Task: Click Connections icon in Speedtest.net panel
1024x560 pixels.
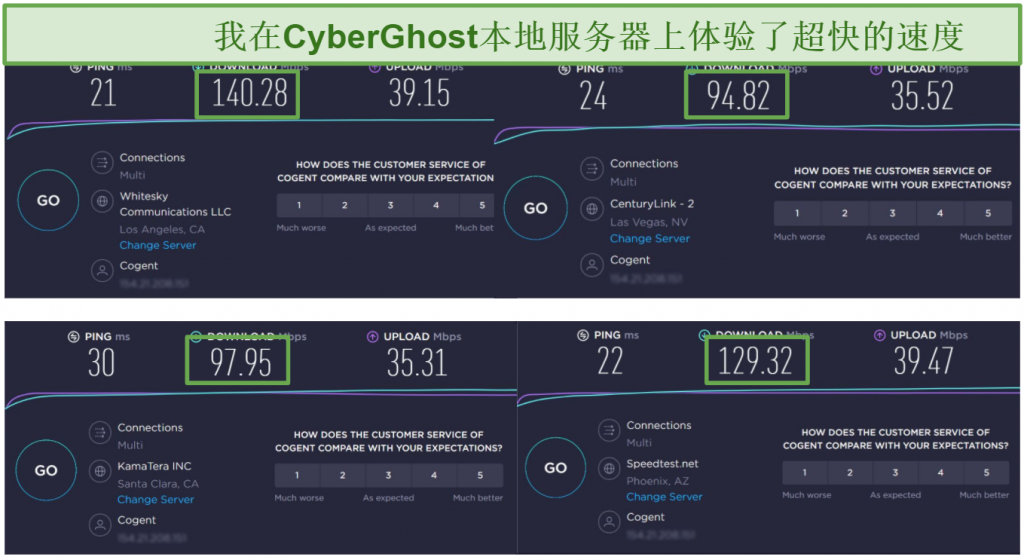Action: tap(609, 430)
